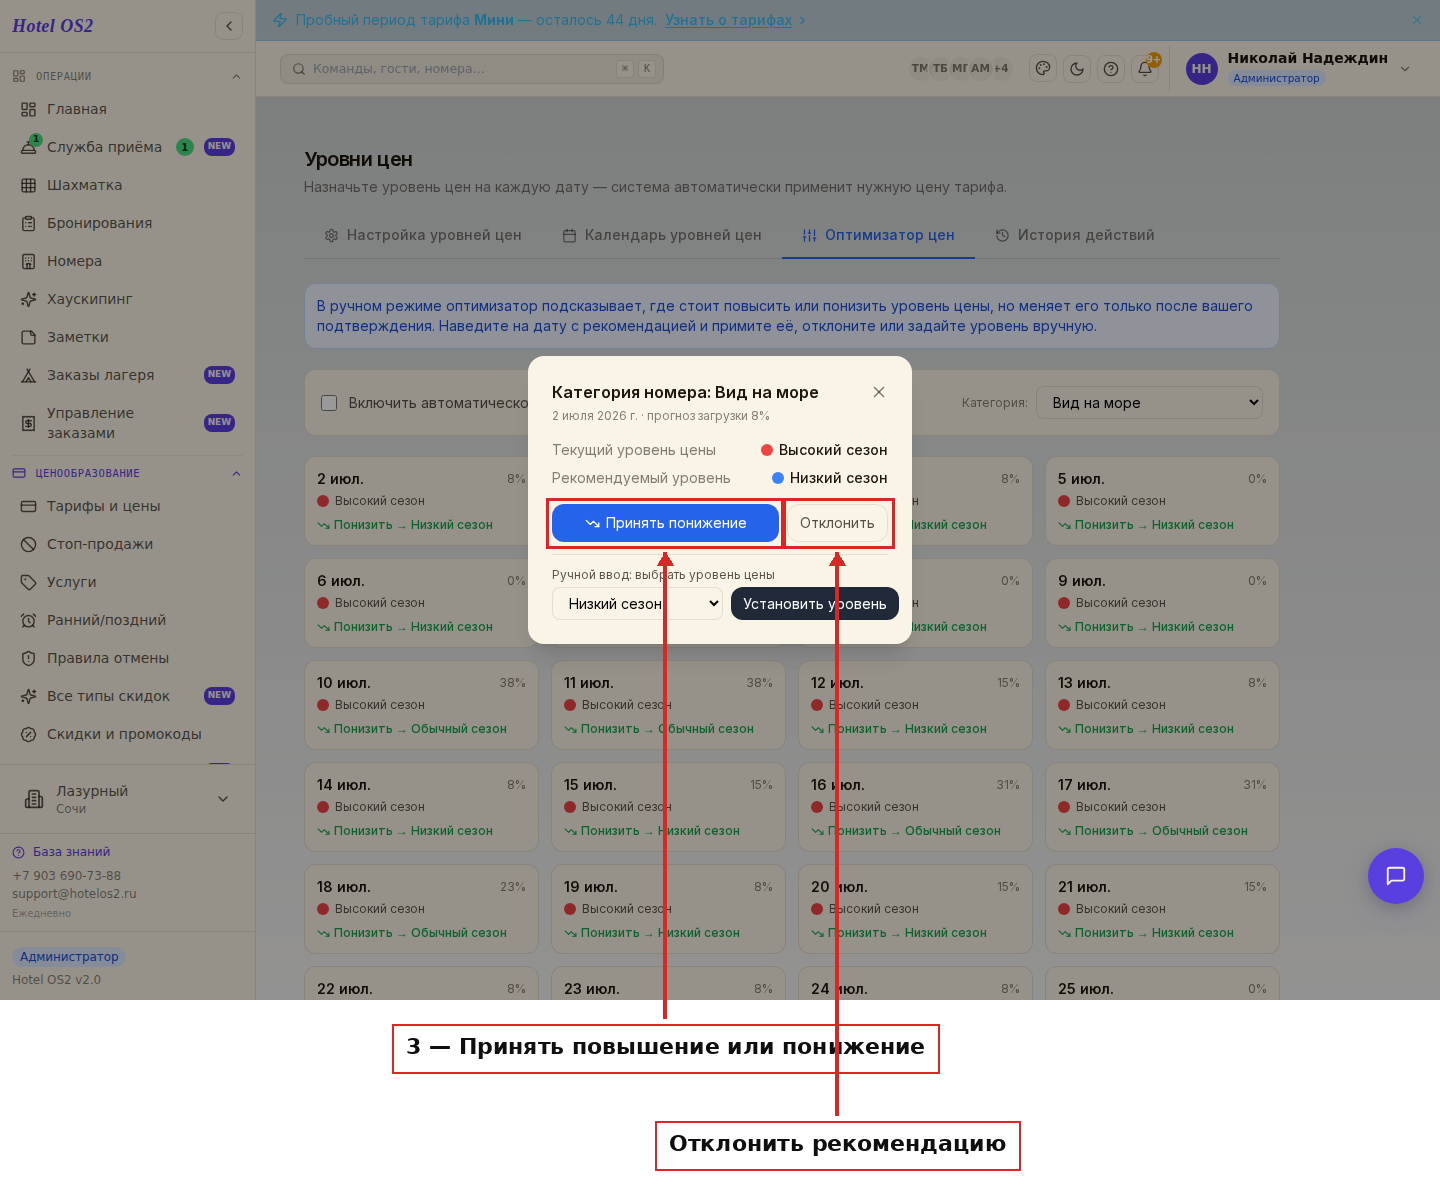
Task: Click the Тарифы и цены icon
Action: pyautogui.click(x=28, y=506)
